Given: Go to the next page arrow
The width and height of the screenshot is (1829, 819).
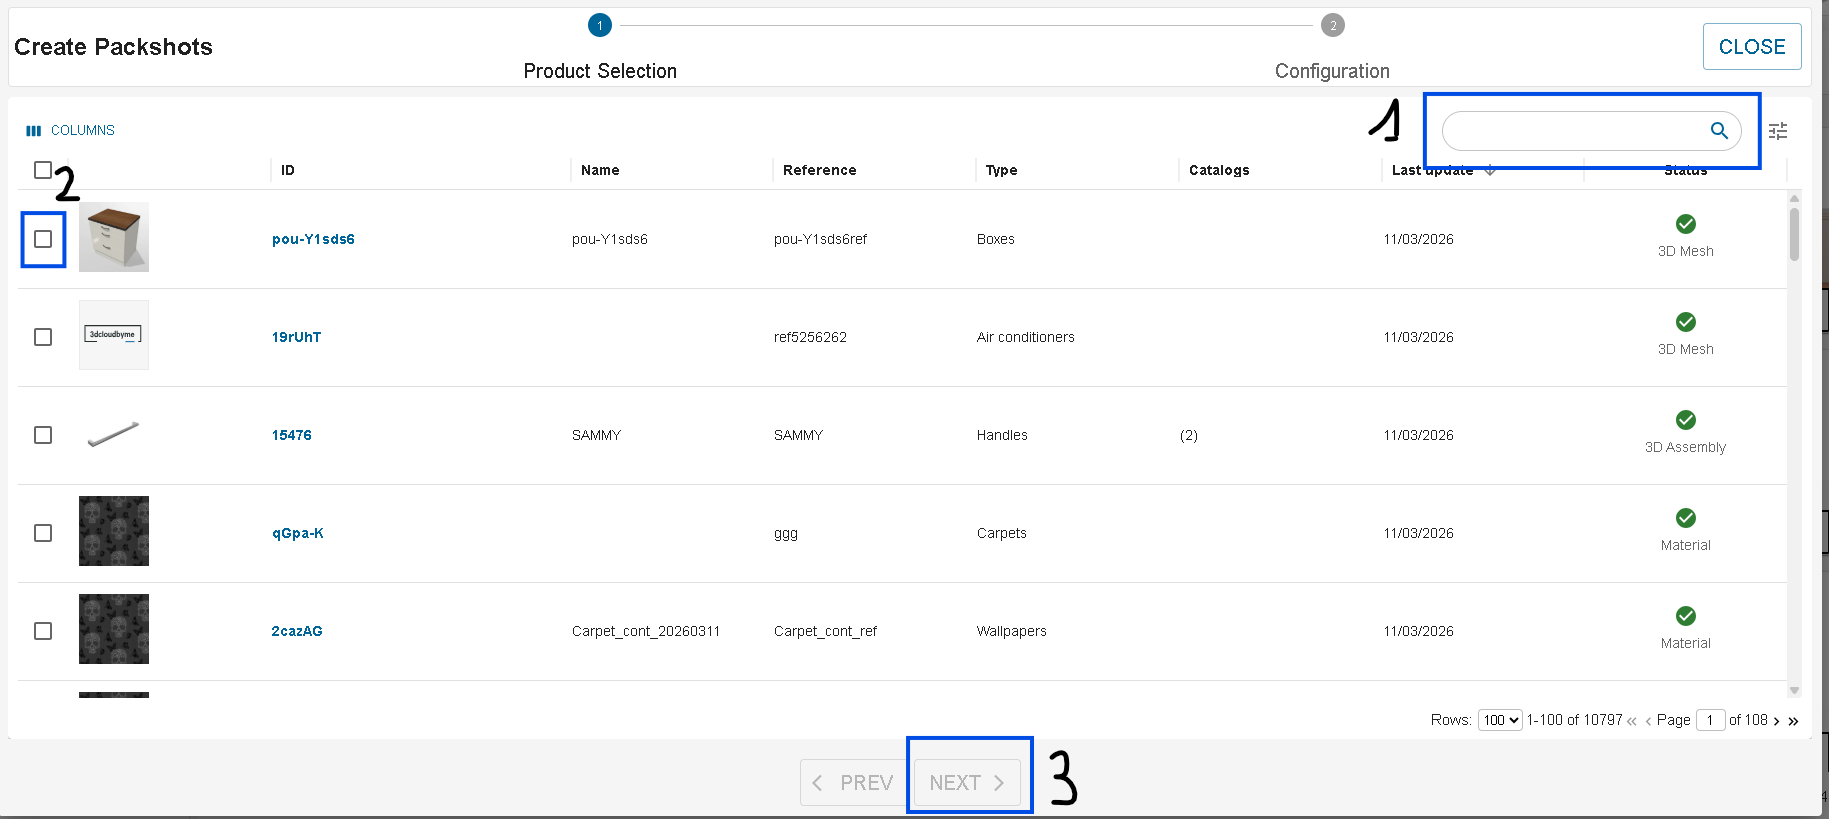Looking at the screenshot, I should 1776,721.
